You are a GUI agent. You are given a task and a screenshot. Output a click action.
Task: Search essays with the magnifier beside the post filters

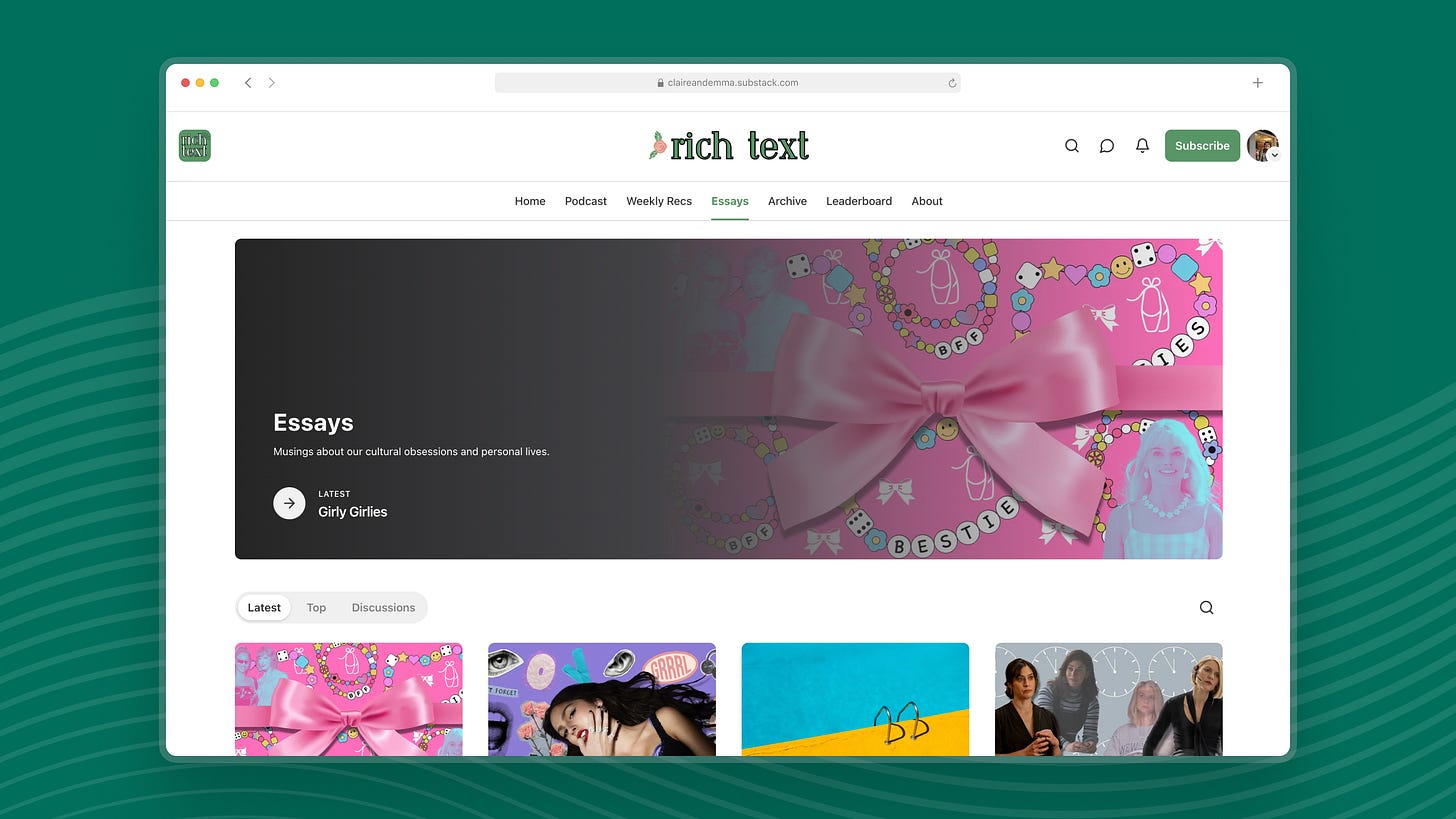(1207, 607)
